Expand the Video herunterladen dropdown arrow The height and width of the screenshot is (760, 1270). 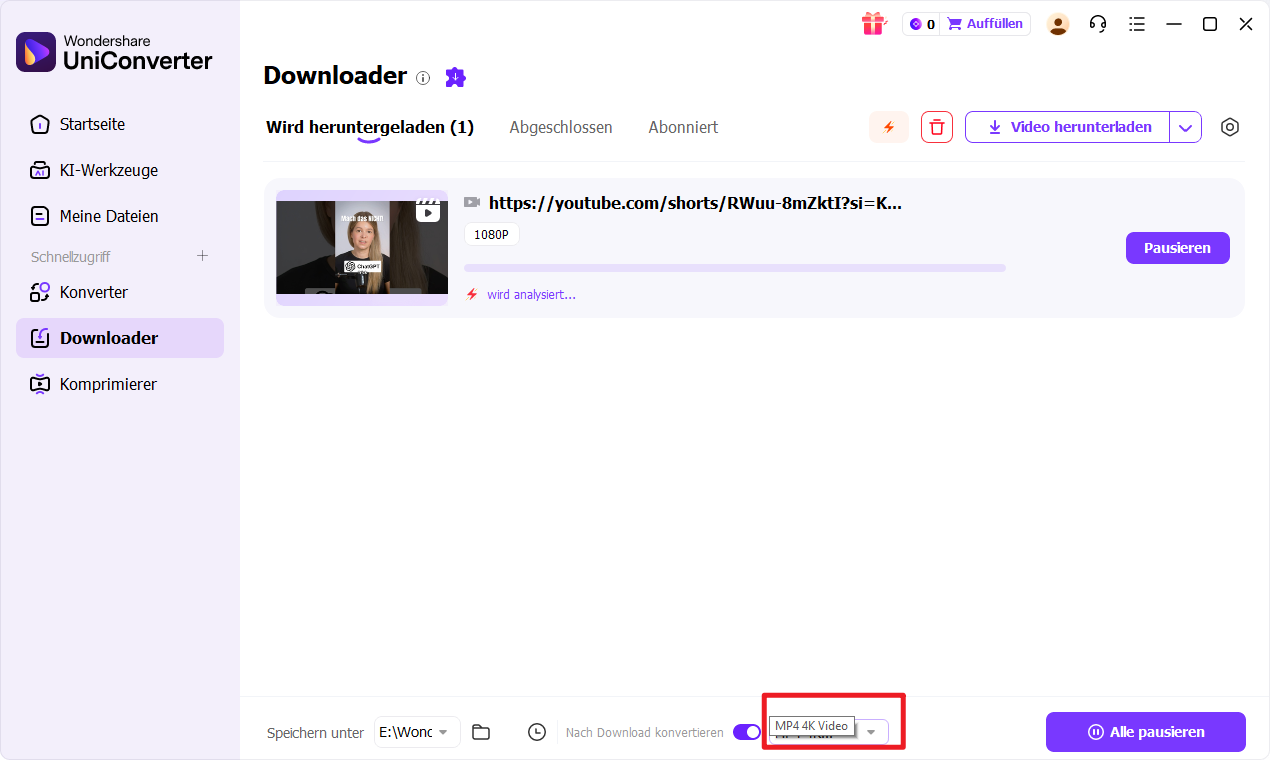[x=1186, y=127]
